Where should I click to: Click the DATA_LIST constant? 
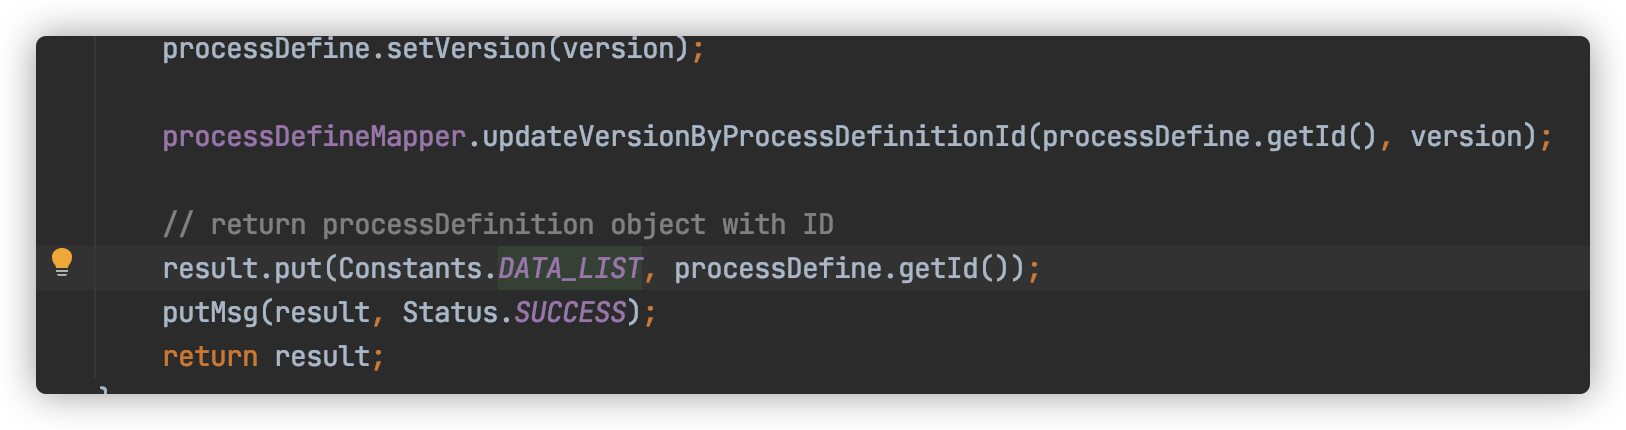570,268
